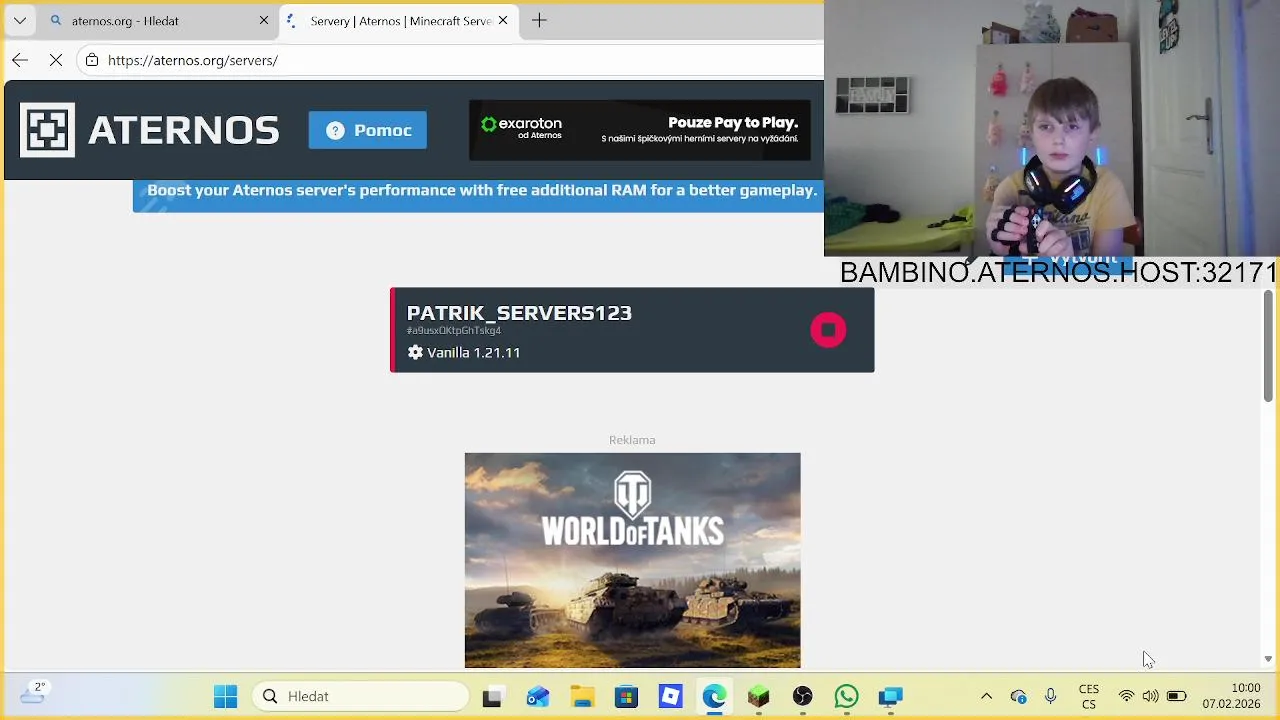Go back using the browser back arrow
Viewport: 1280px width, 720px height.
click(20, 60)
